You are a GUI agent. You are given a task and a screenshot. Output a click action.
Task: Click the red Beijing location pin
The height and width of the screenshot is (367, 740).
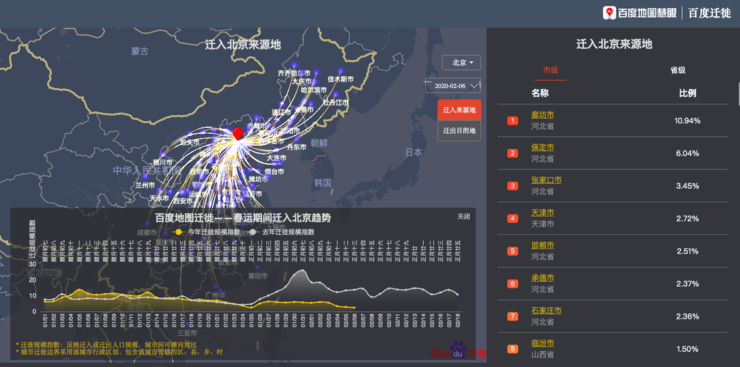point(238,133)
